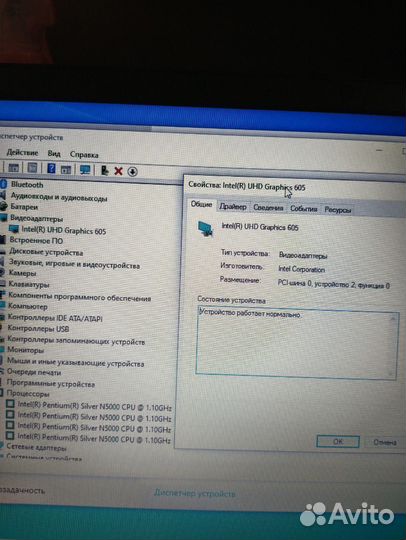Viewport: 406px width, 540px height.
Task: Open the Справка menu
Action: tap(84, 154)
